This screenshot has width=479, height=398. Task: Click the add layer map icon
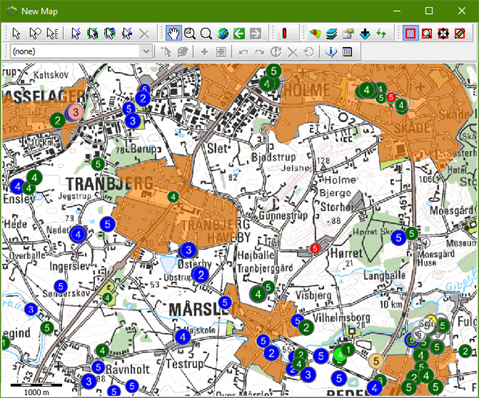(315, 33)
